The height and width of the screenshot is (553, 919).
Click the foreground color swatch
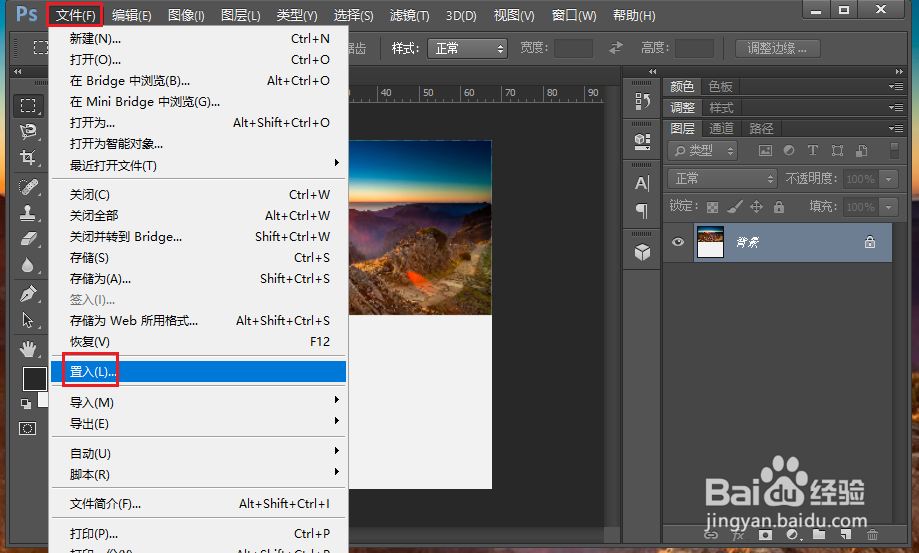point(35,378)
